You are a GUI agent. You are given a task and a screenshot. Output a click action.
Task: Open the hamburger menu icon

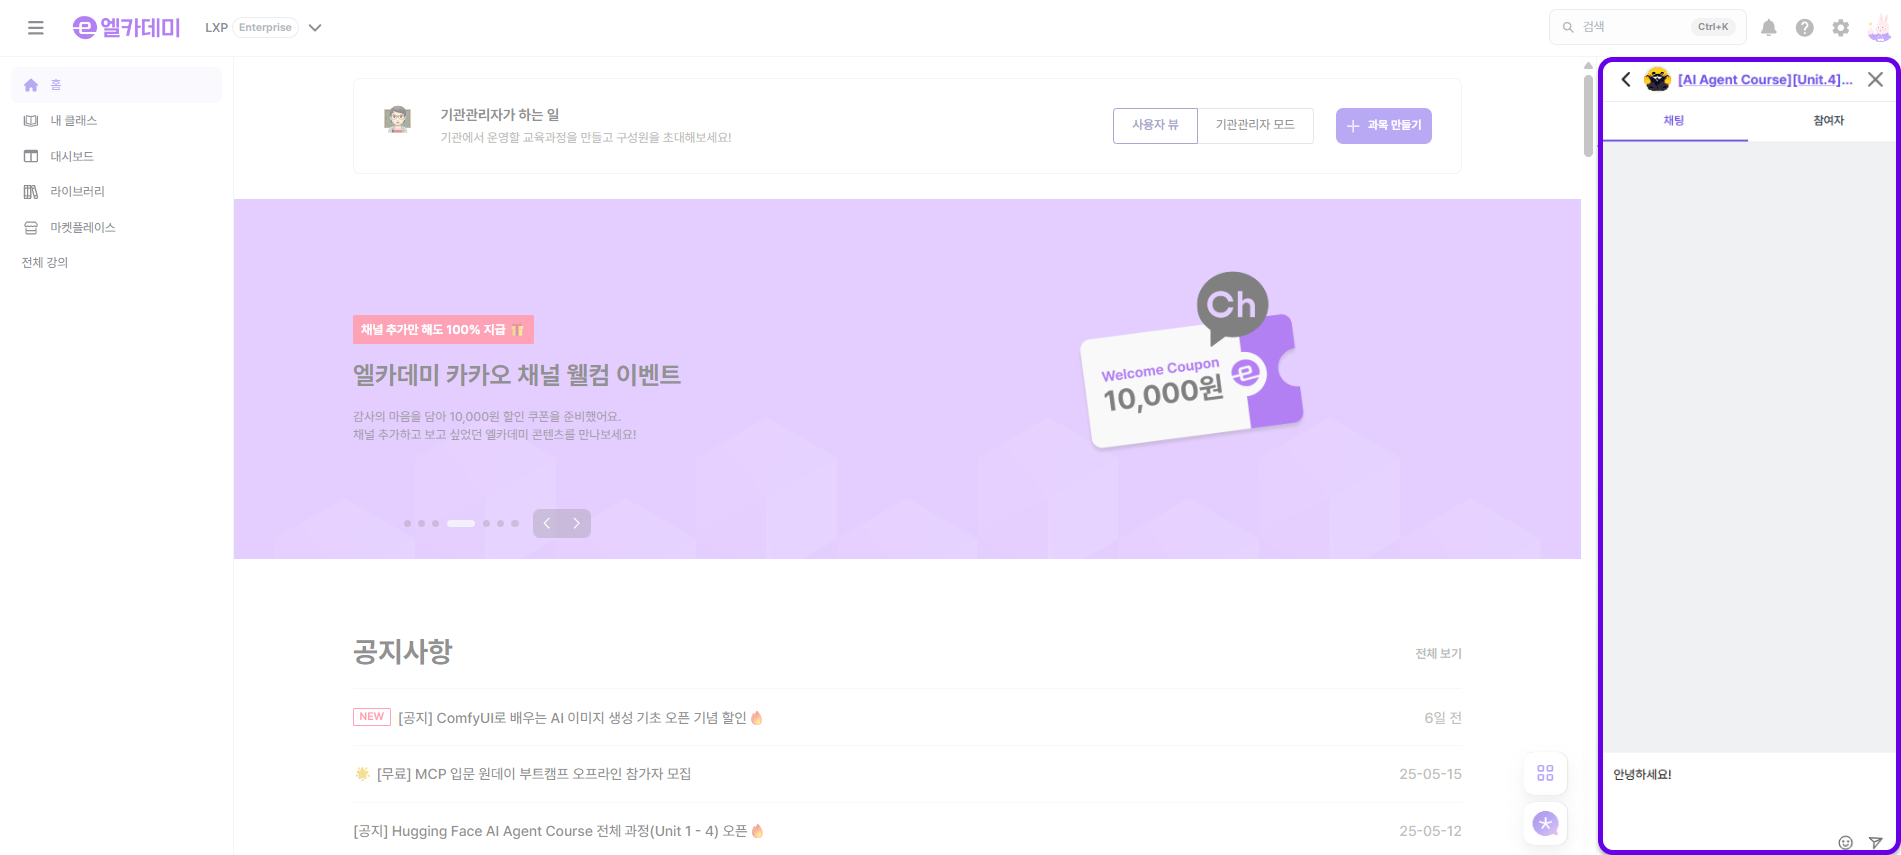(36, 28)
